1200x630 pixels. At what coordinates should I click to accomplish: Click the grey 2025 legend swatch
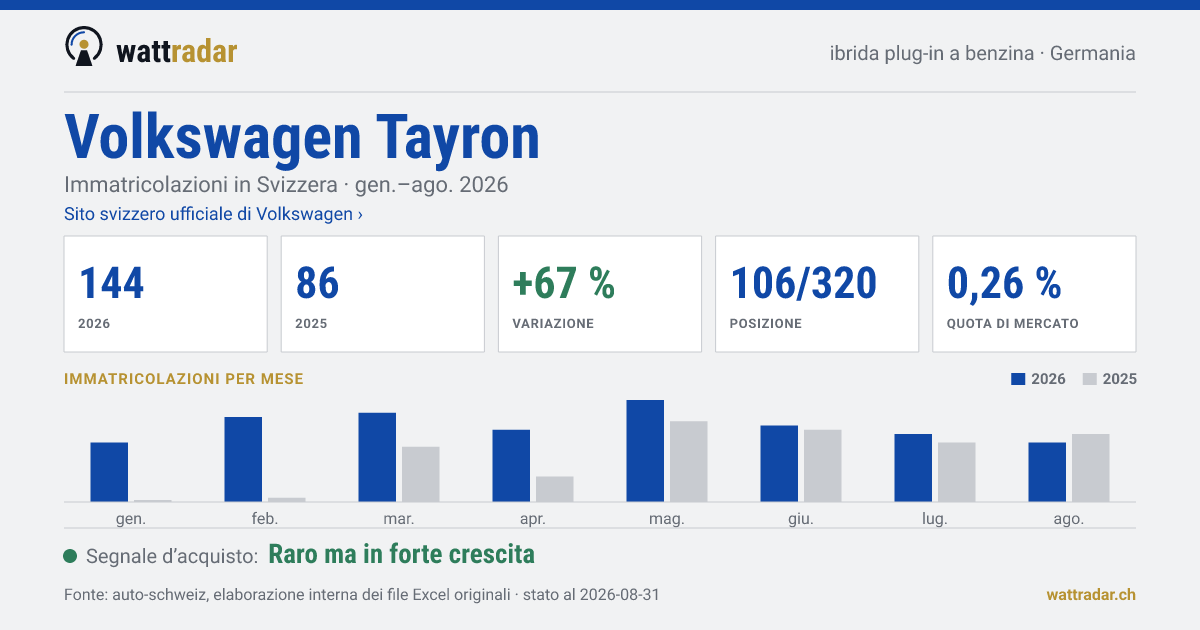(1091, 379)
